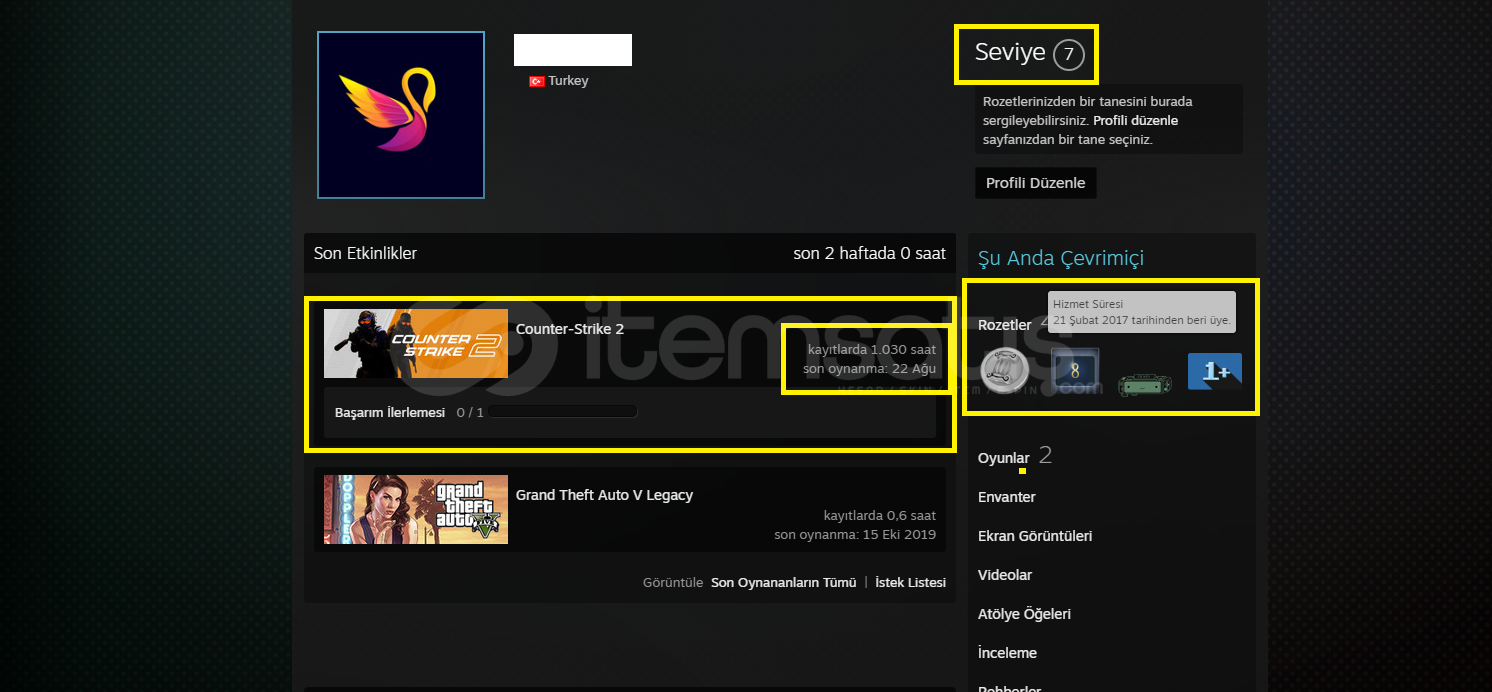Viewport: 1492px width, 692px height.
Task: Open the Envanter page
Action: tap(1007, 497)
